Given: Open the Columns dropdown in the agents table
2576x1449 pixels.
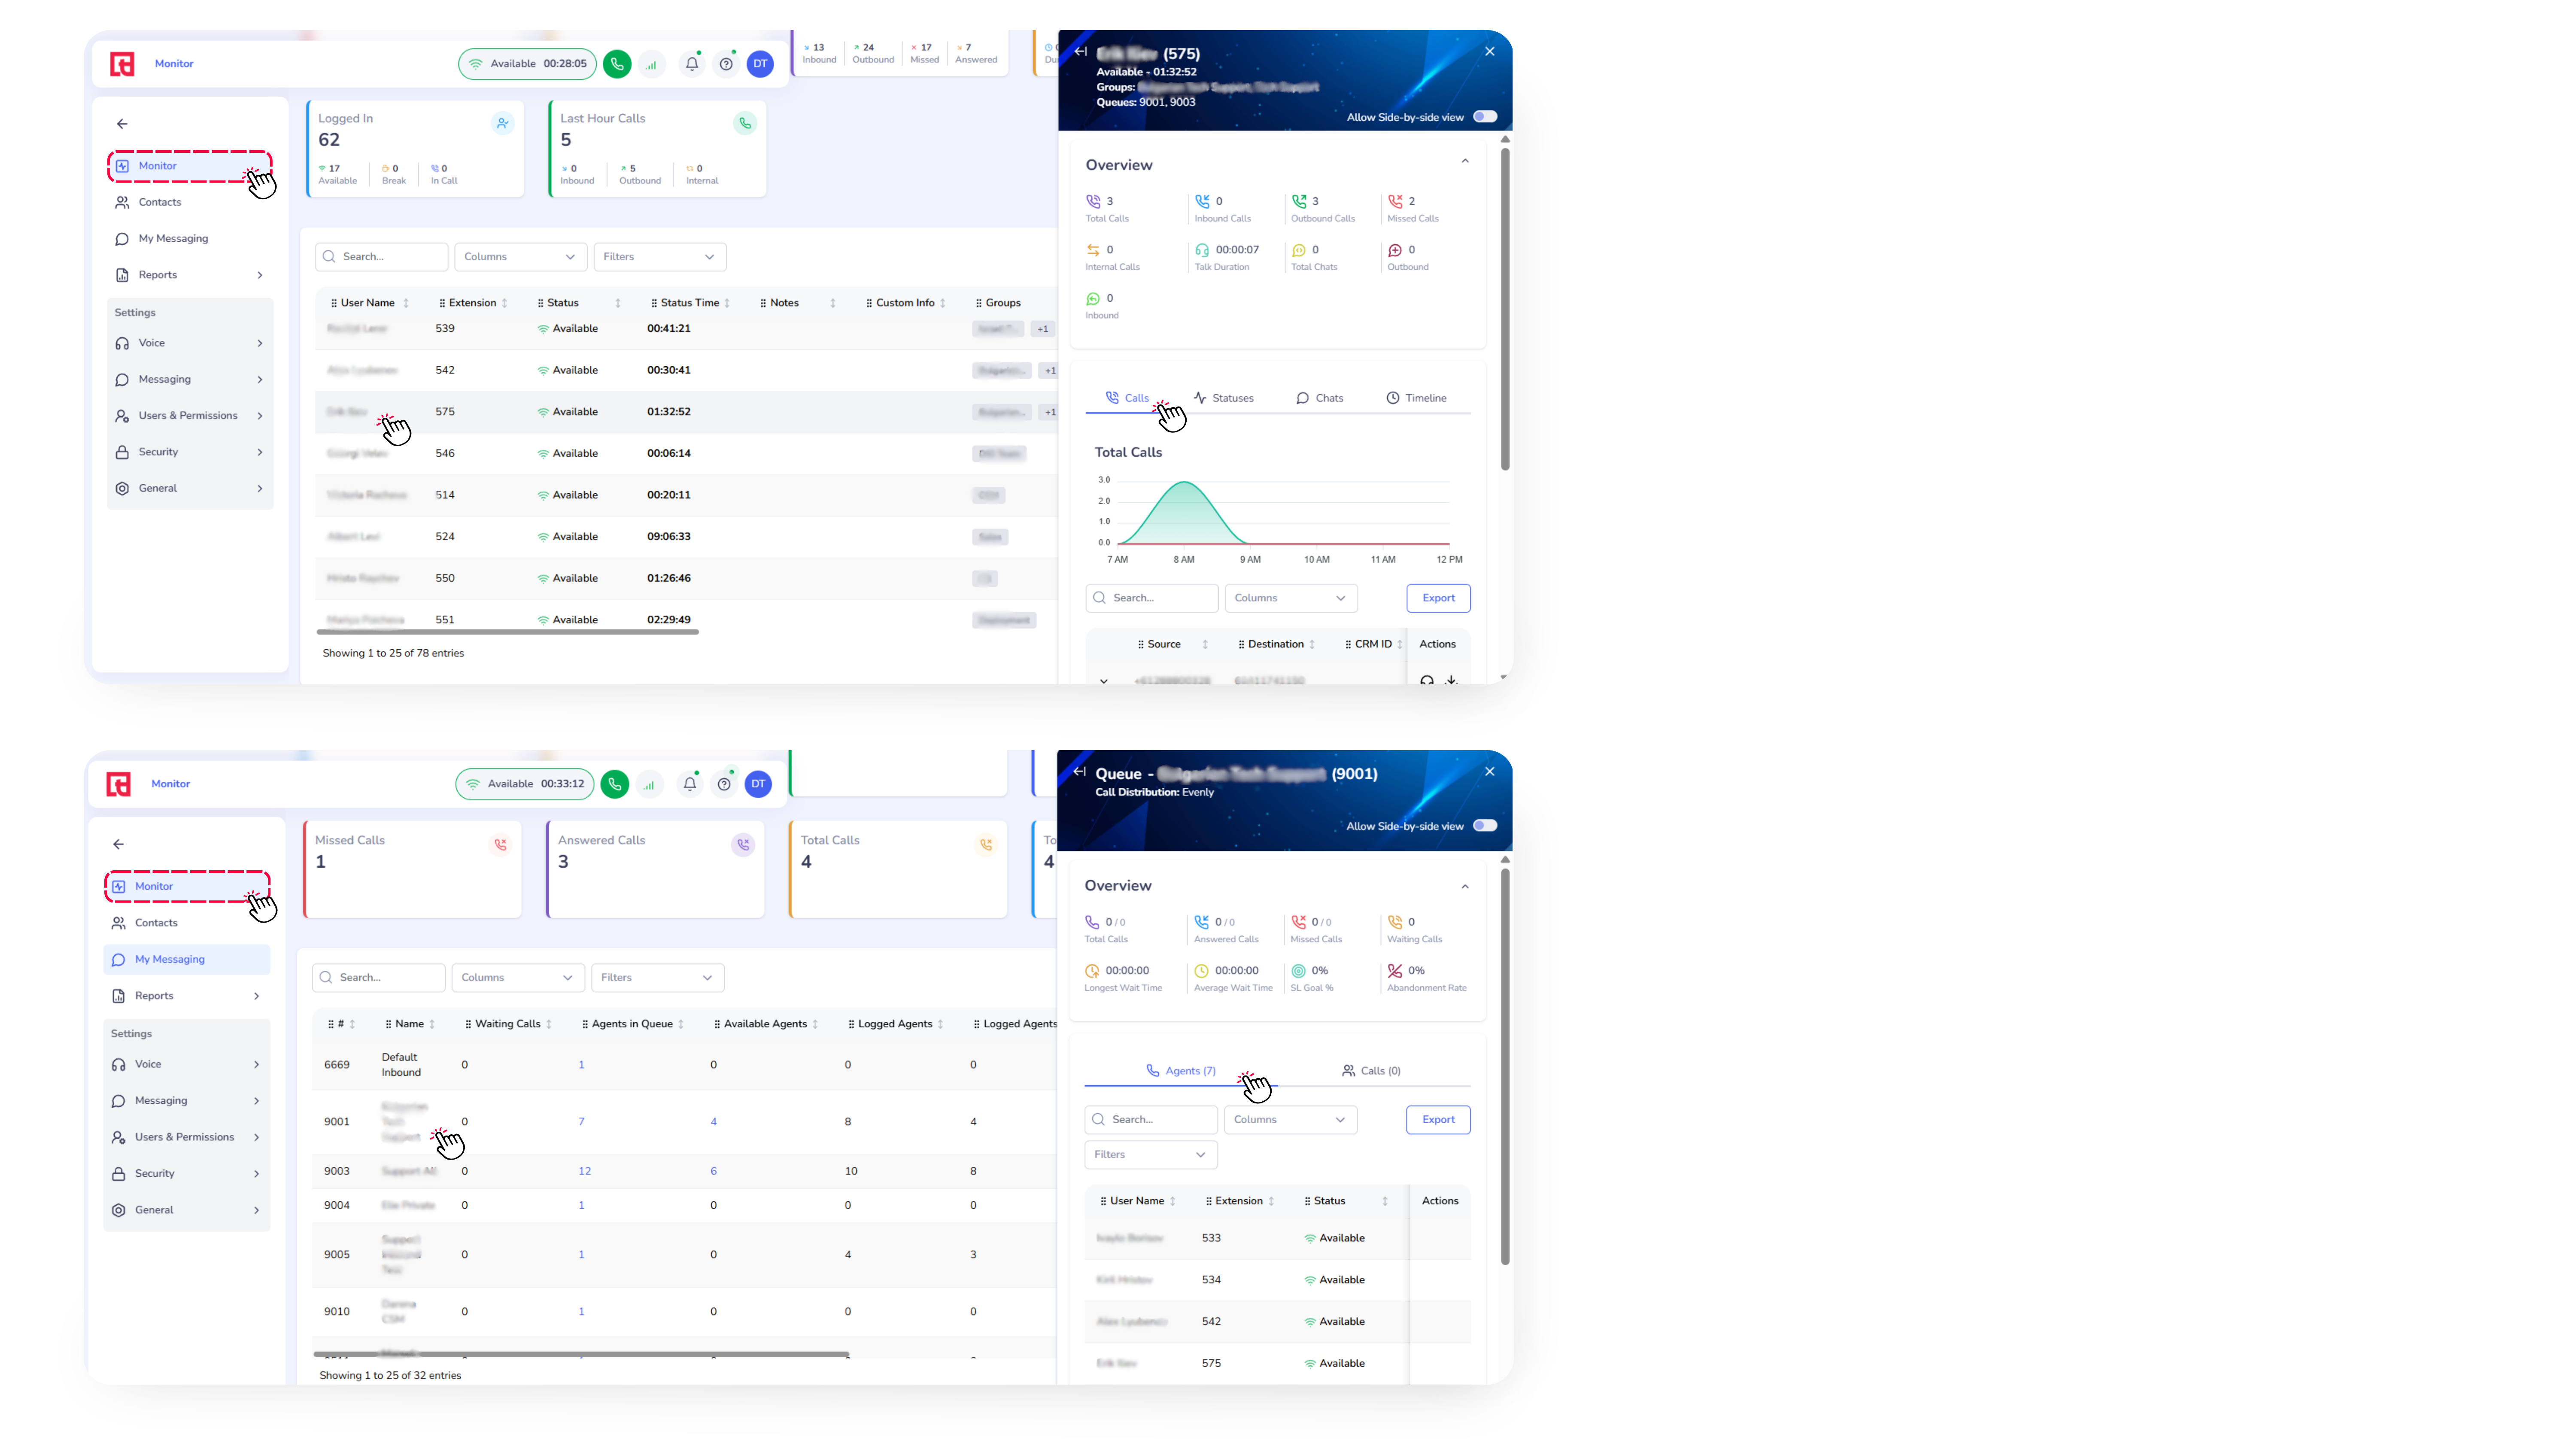Looking at the screenshot, I should coord(520,257).
